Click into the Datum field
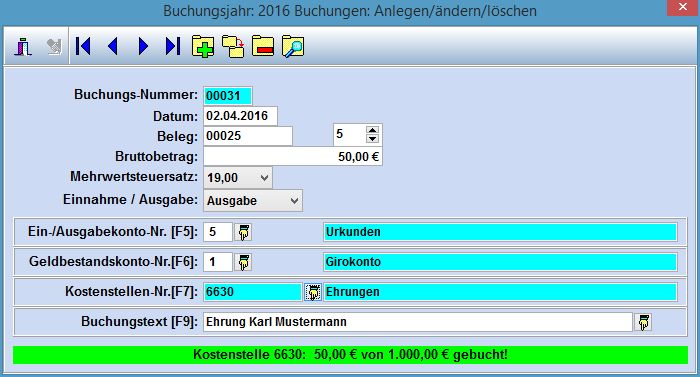700x377 pixels. [240, 116]
